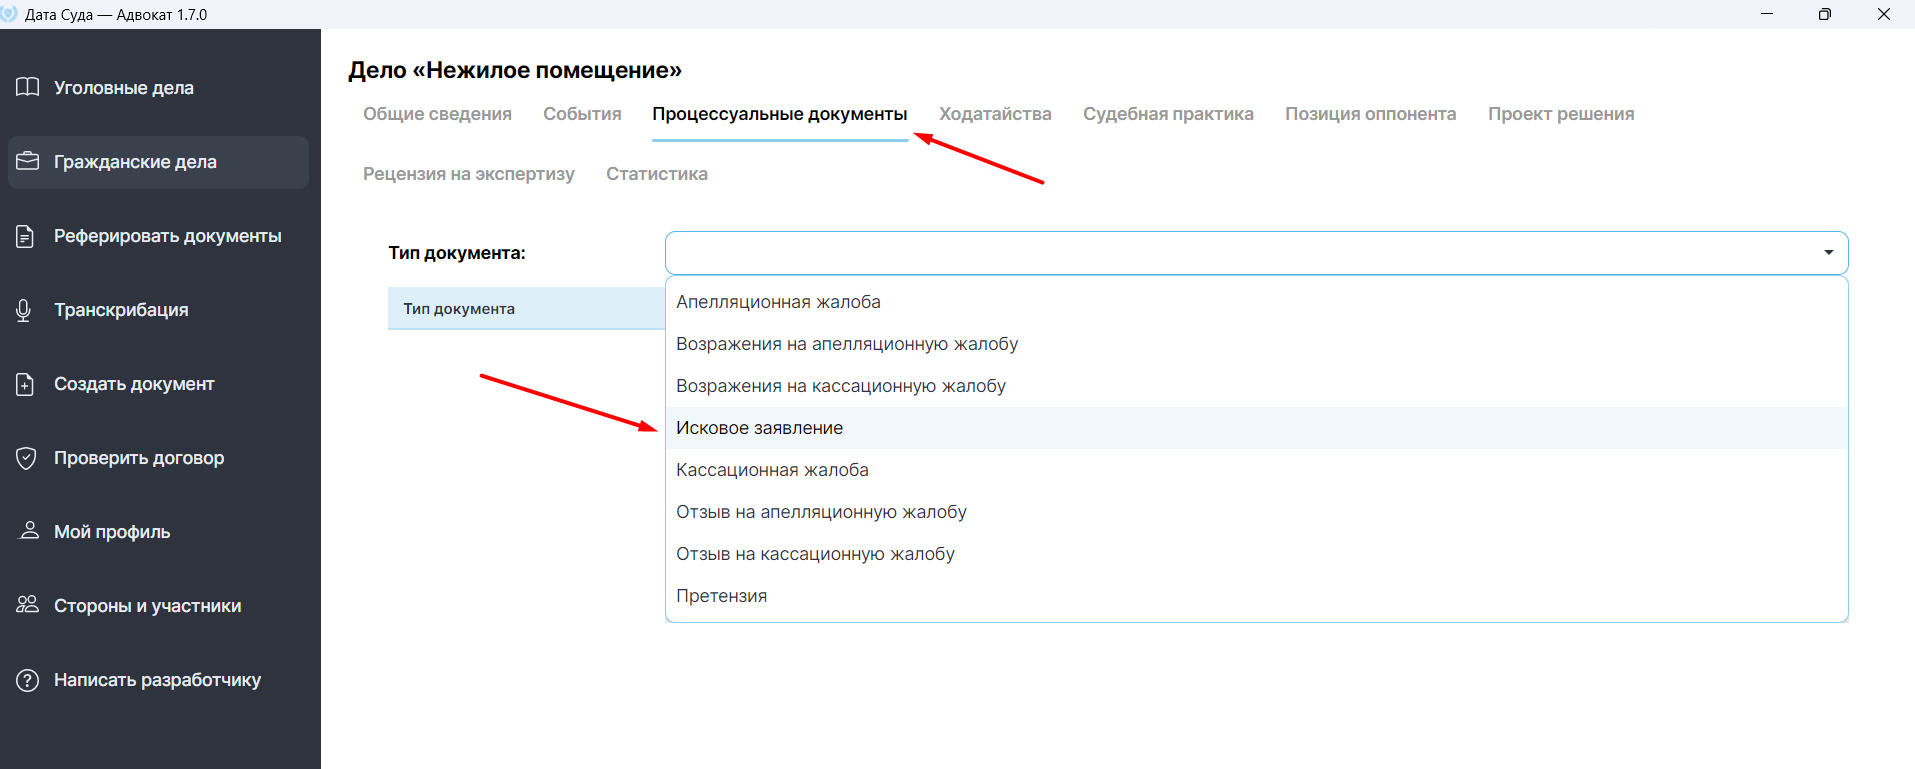Go to 'Статистика' tab

(x=657, y=174)
